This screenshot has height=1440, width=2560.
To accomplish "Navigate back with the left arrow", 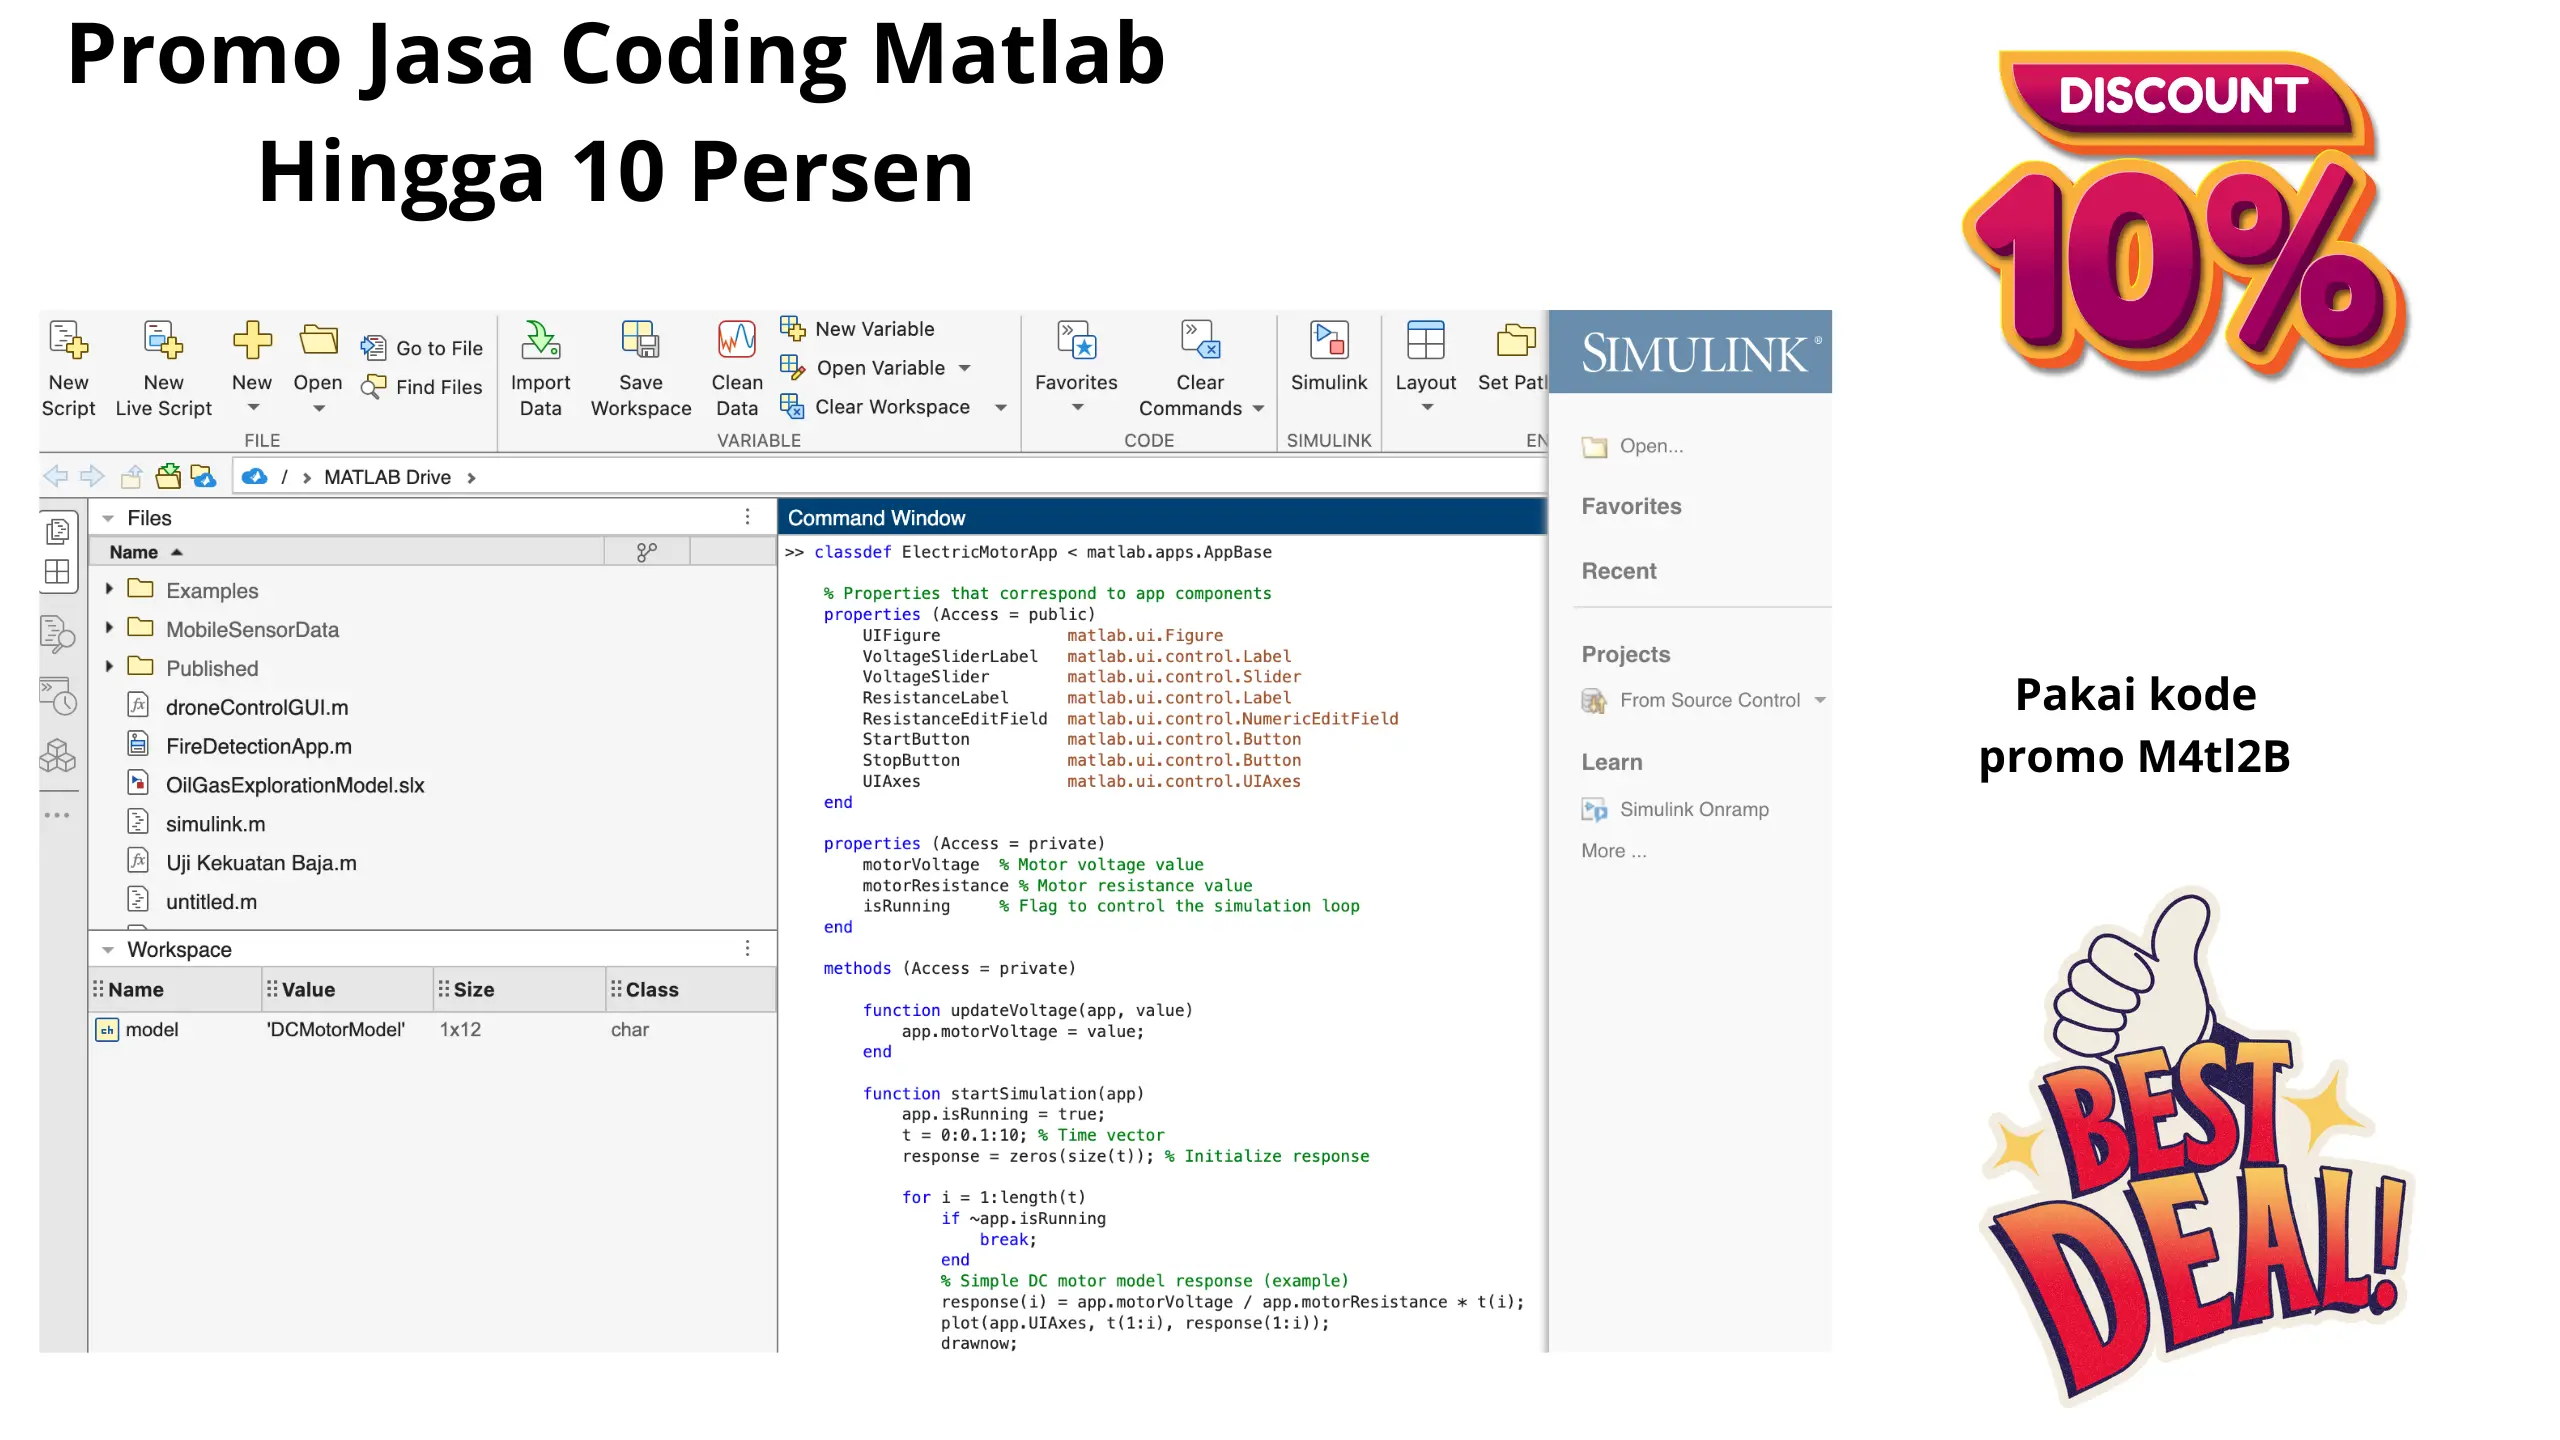I will pos(56,476).
